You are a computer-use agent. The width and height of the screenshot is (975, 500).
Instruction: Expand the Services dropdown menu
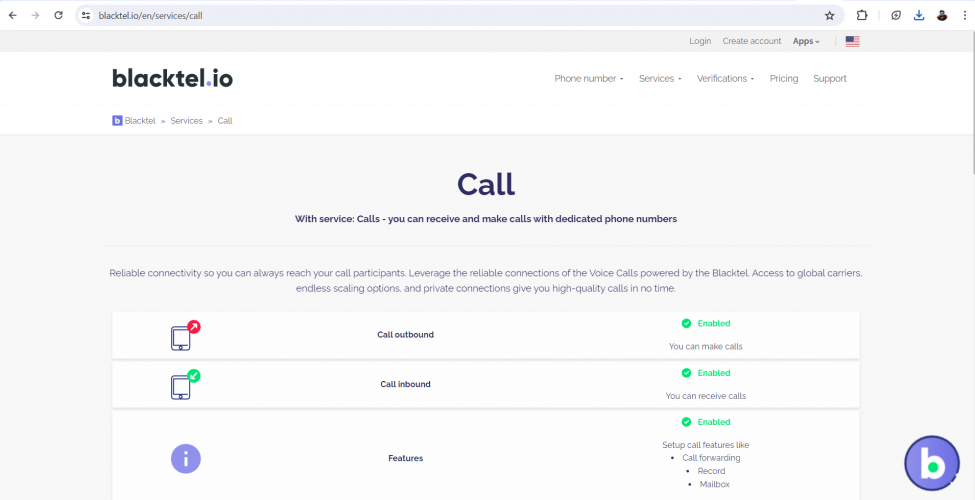coord(660,78)
